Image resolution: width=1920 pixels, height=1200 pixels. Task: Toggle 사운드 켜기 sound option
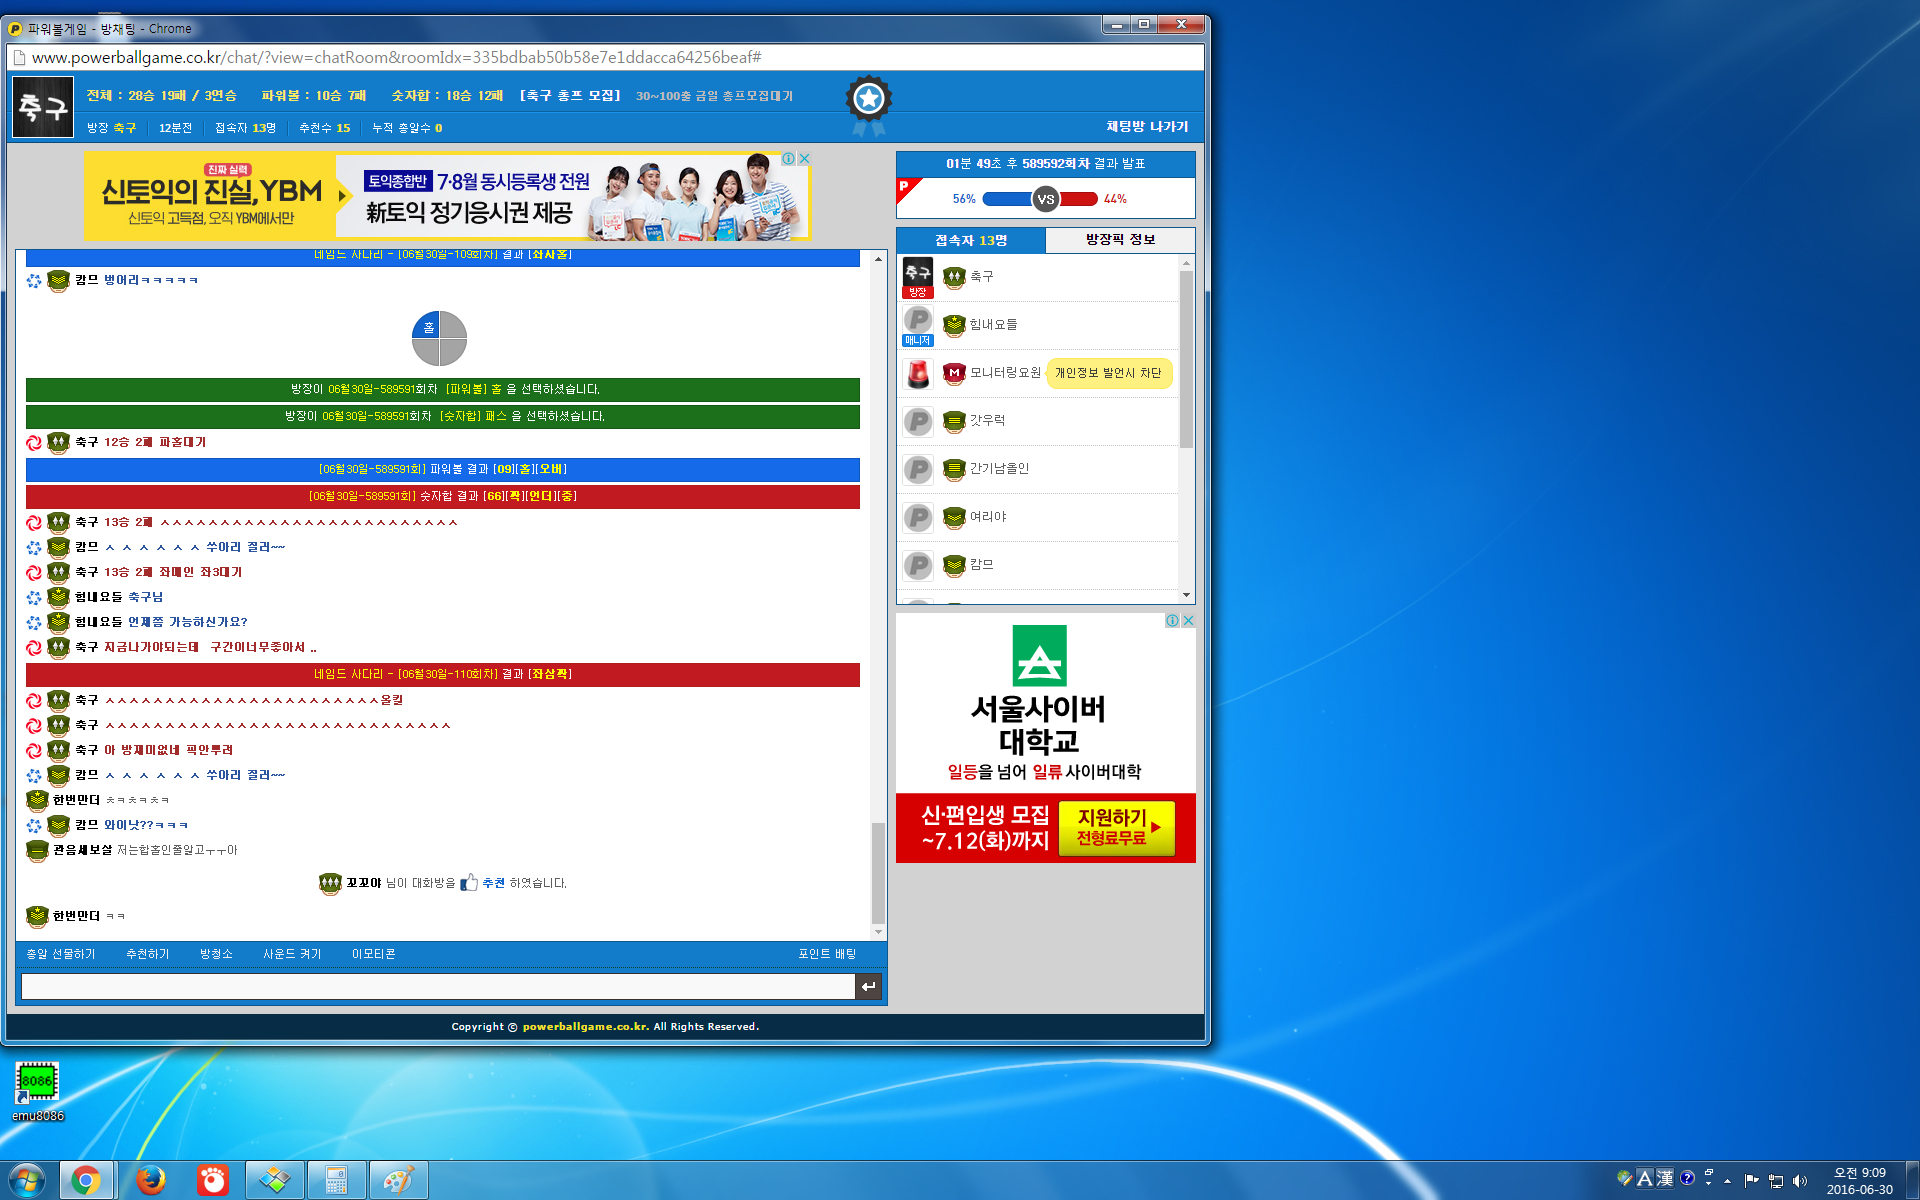click(292, 954)
